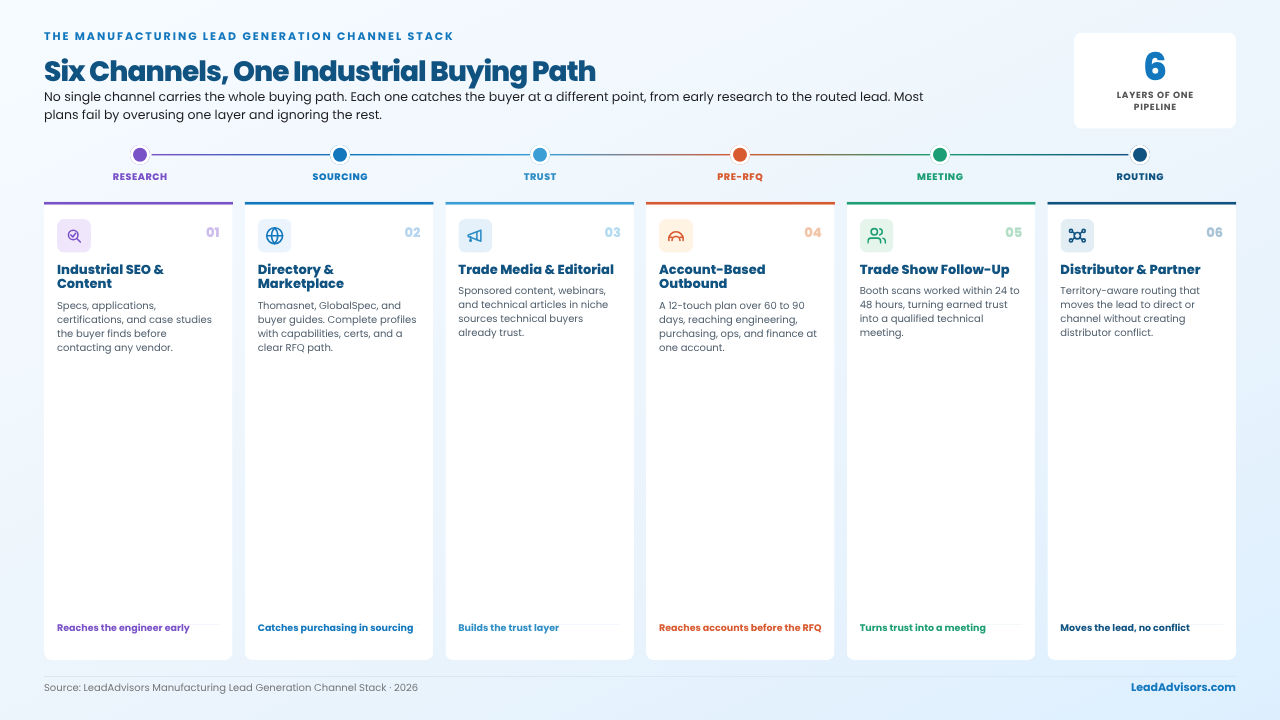
Task: Click card number 01
Action: [x=213, y=232]
